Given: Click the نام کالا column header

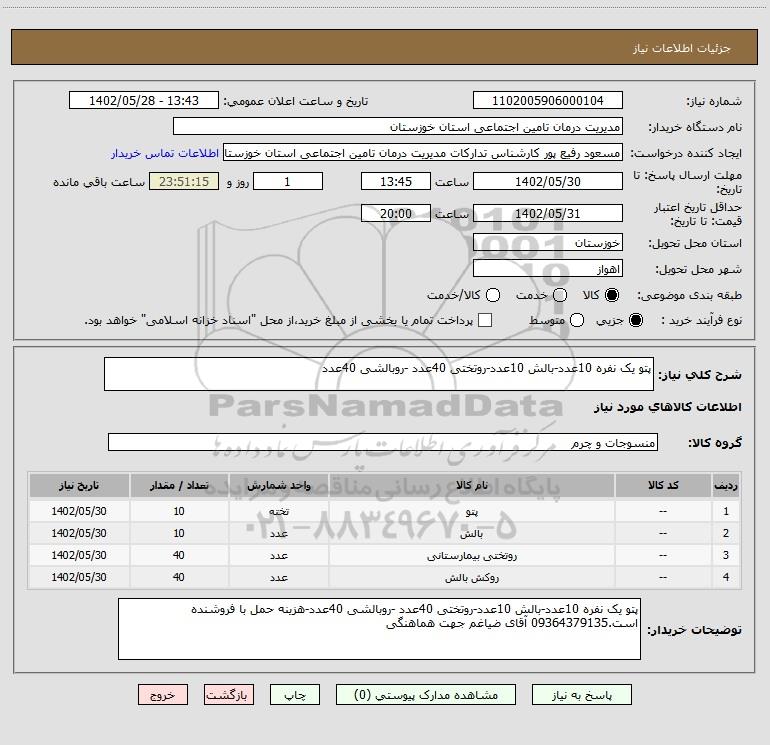Looking at the screenshot, I should point(472,485).
